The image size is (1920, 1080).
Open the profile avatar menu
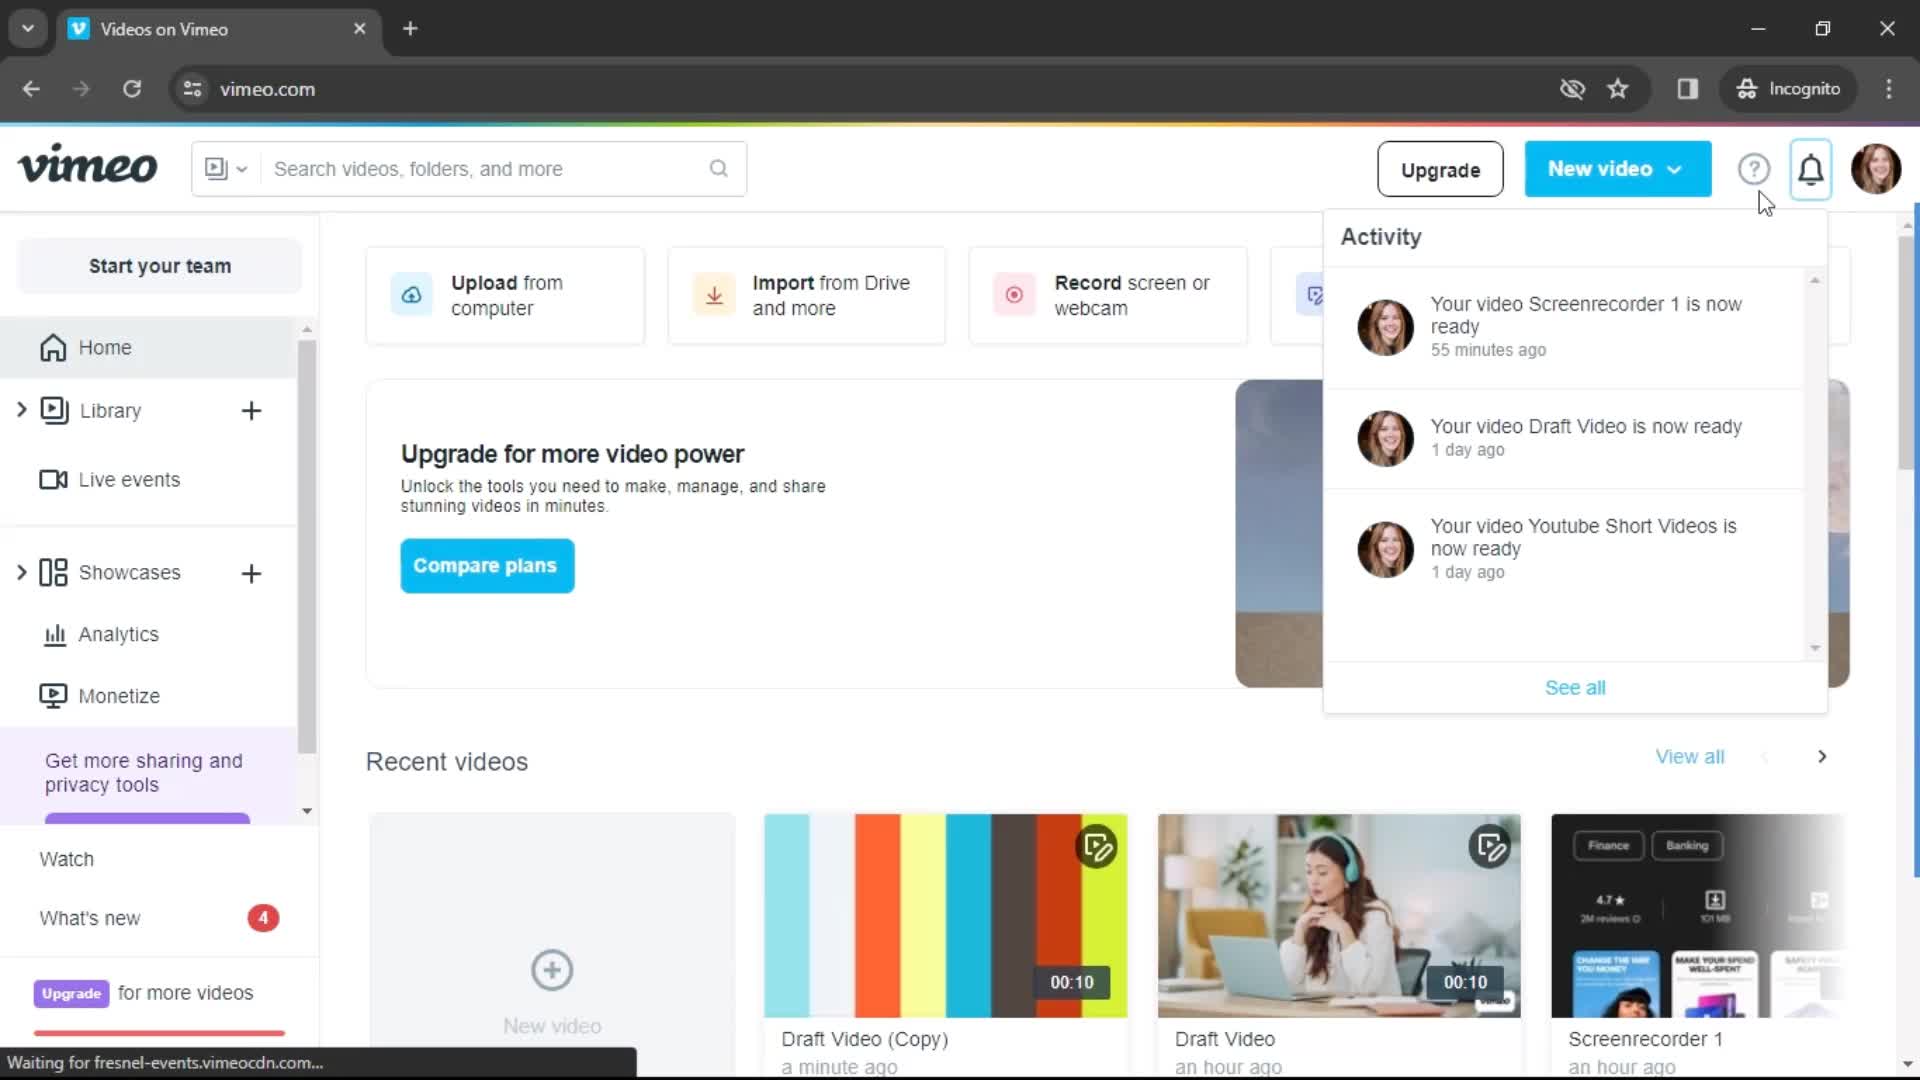click(1875, 168)
